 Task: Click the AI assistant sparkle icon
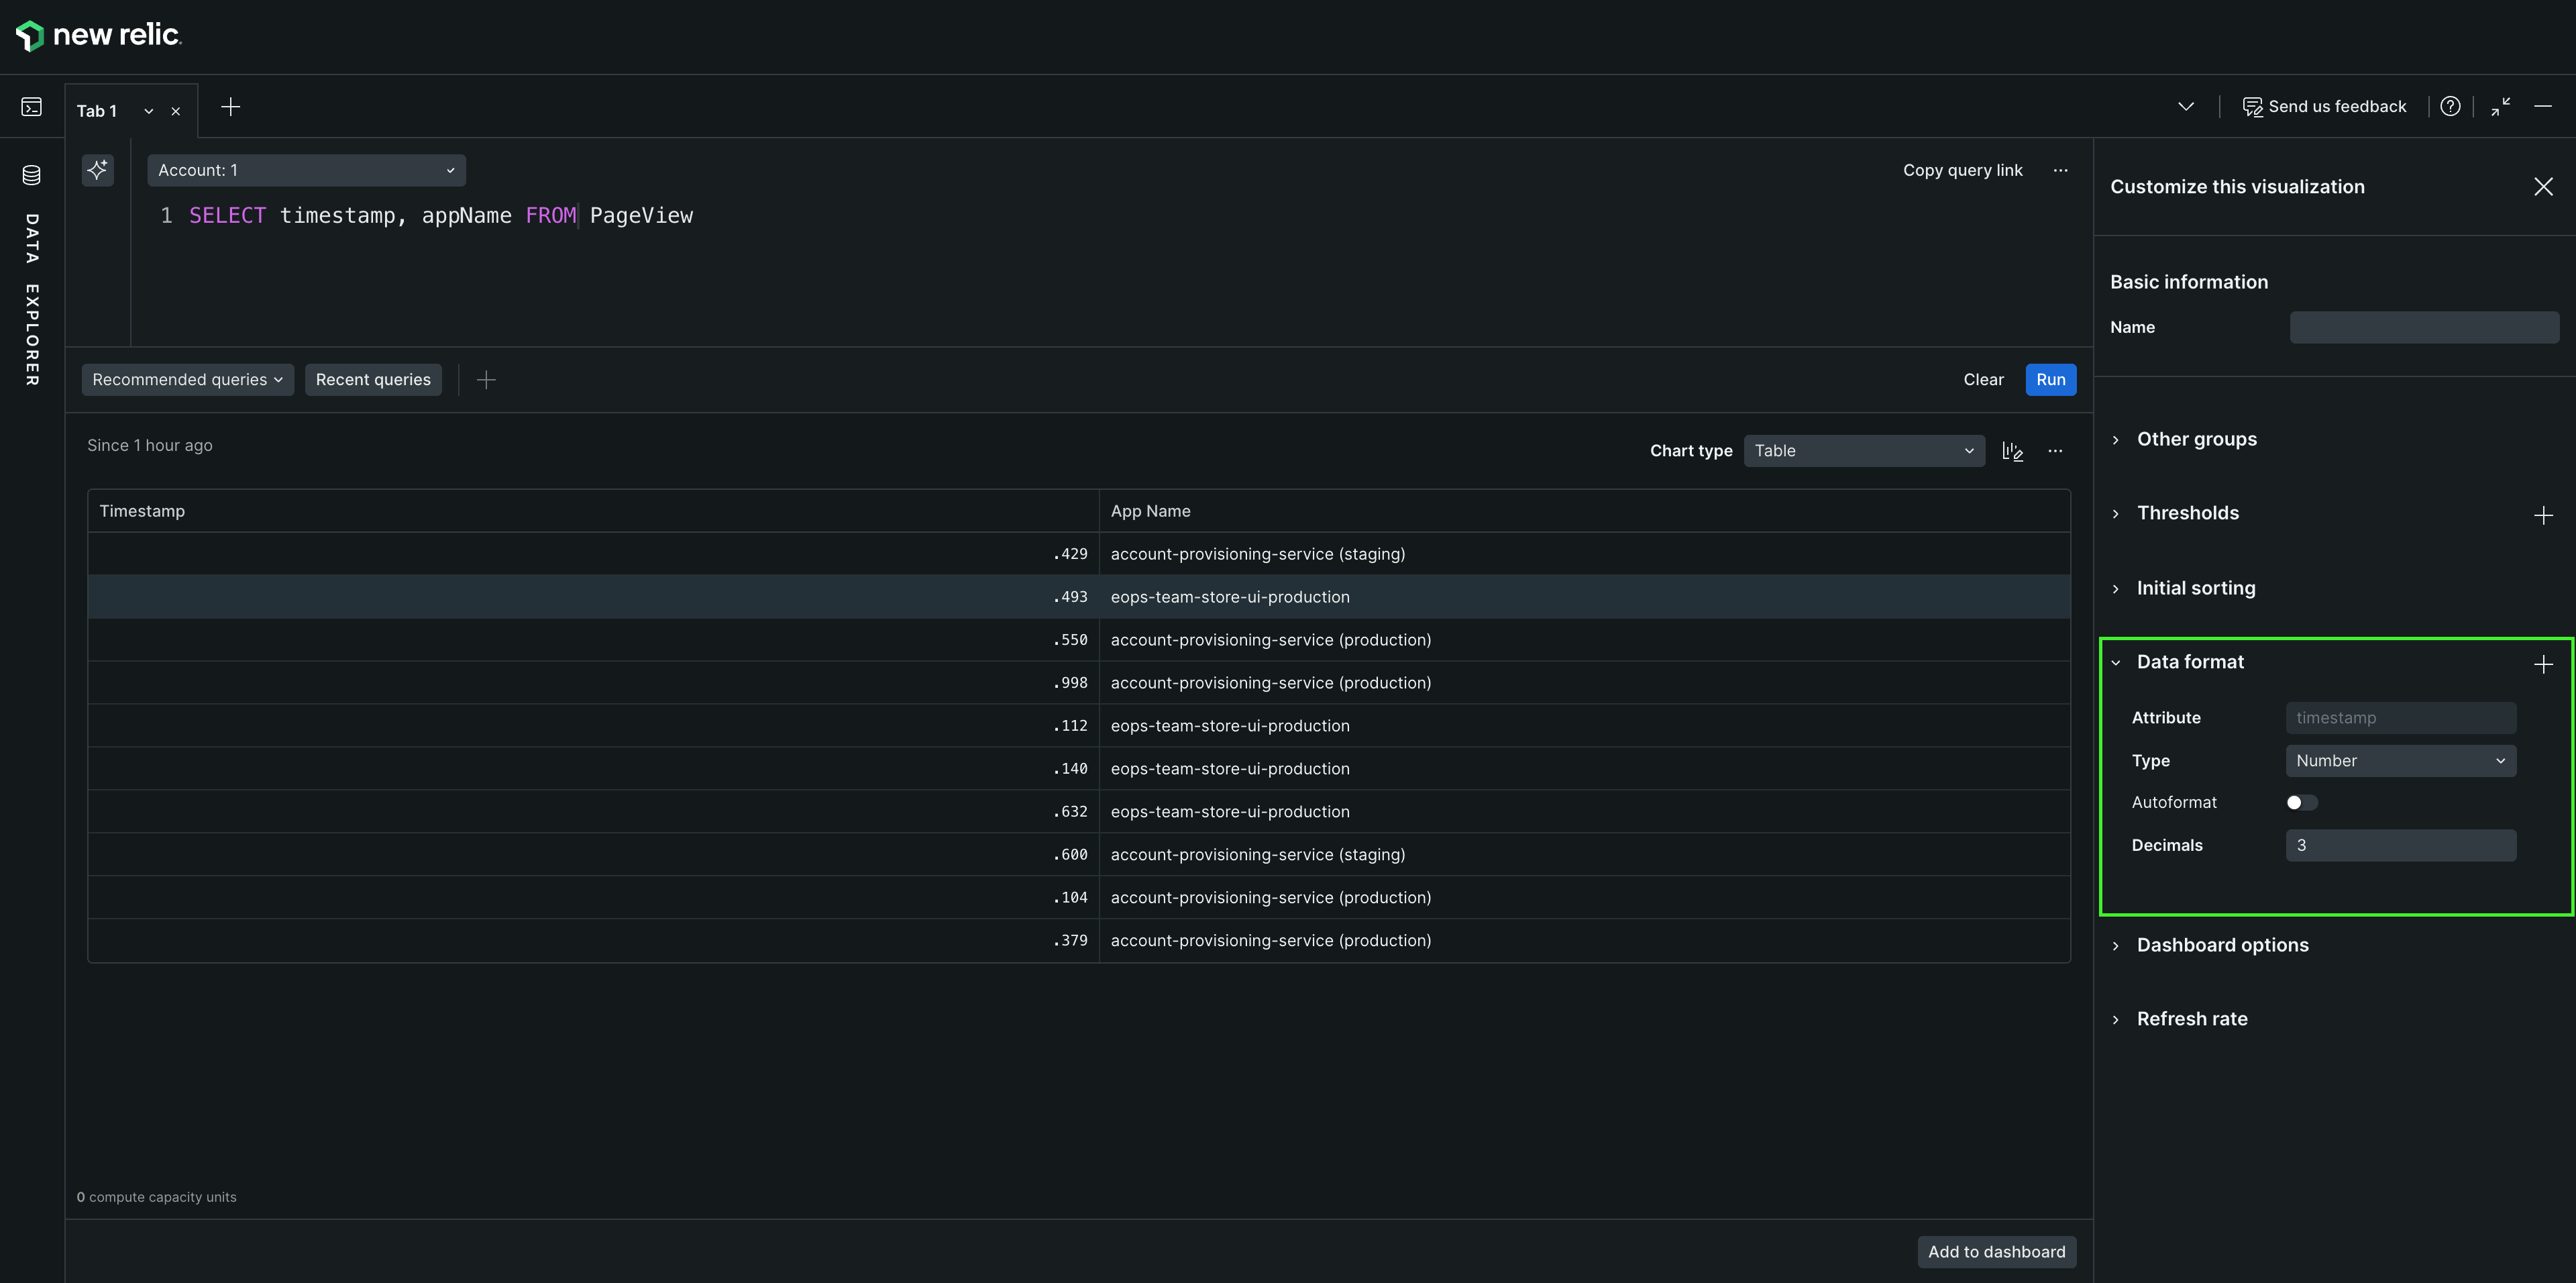[98, 170]
